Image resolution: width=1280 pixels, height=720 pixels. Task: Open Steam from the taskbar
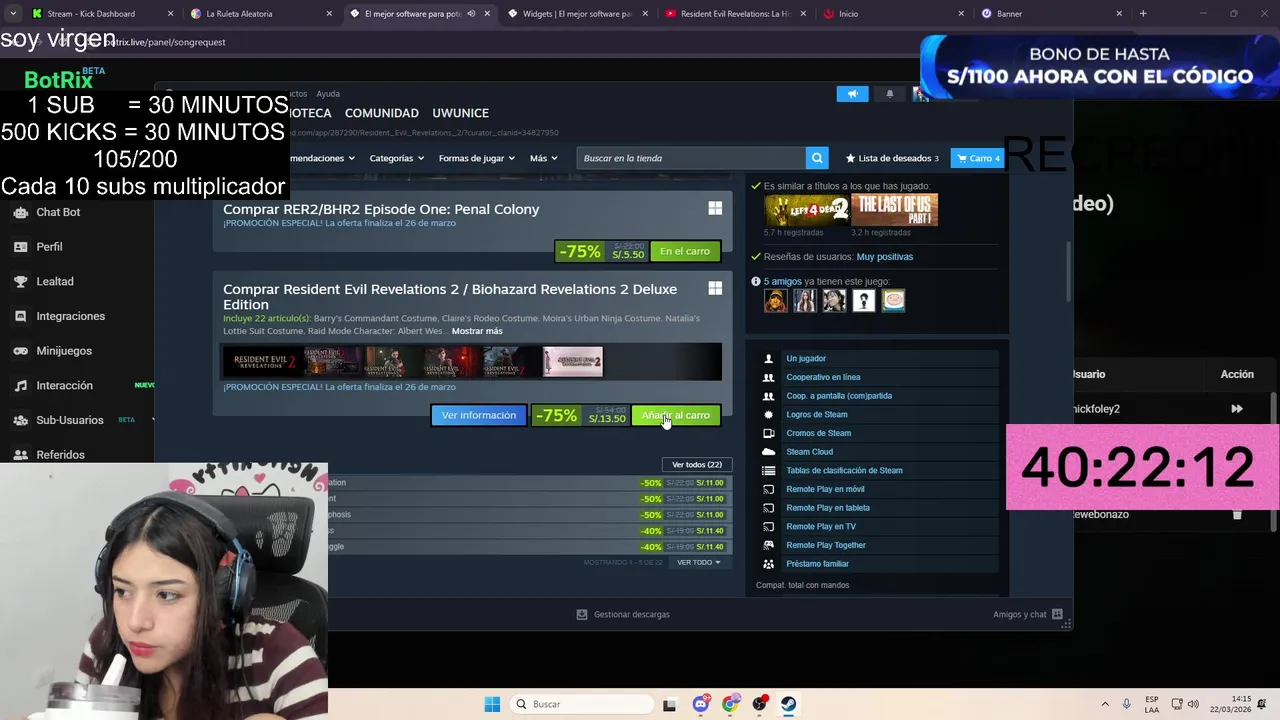tap(788, 704)
